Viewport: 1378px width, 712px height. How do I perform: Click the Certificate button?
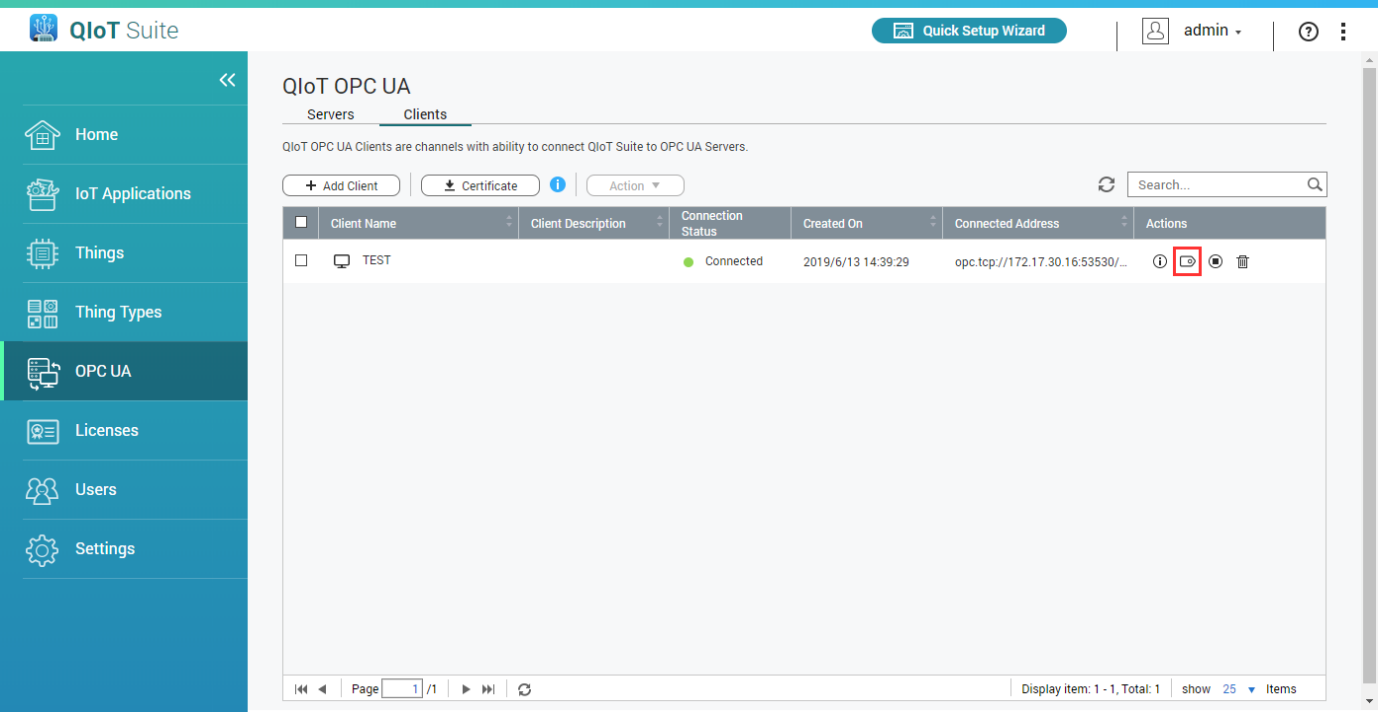(x=480, y=186)
